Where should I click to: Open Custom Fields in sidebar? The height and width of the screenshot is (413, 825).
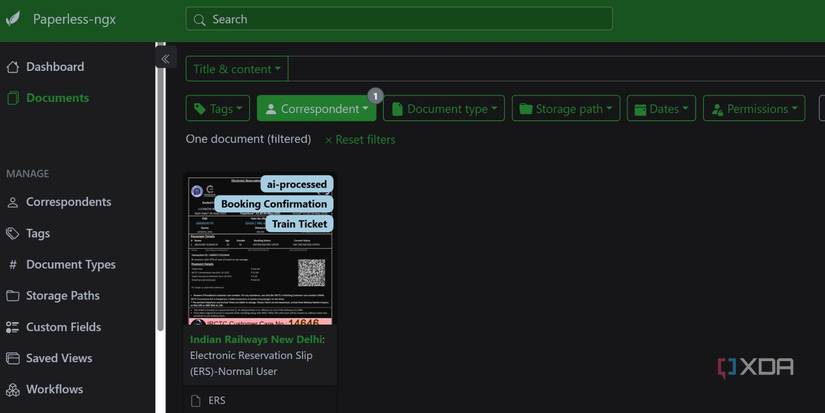[63, 327]
